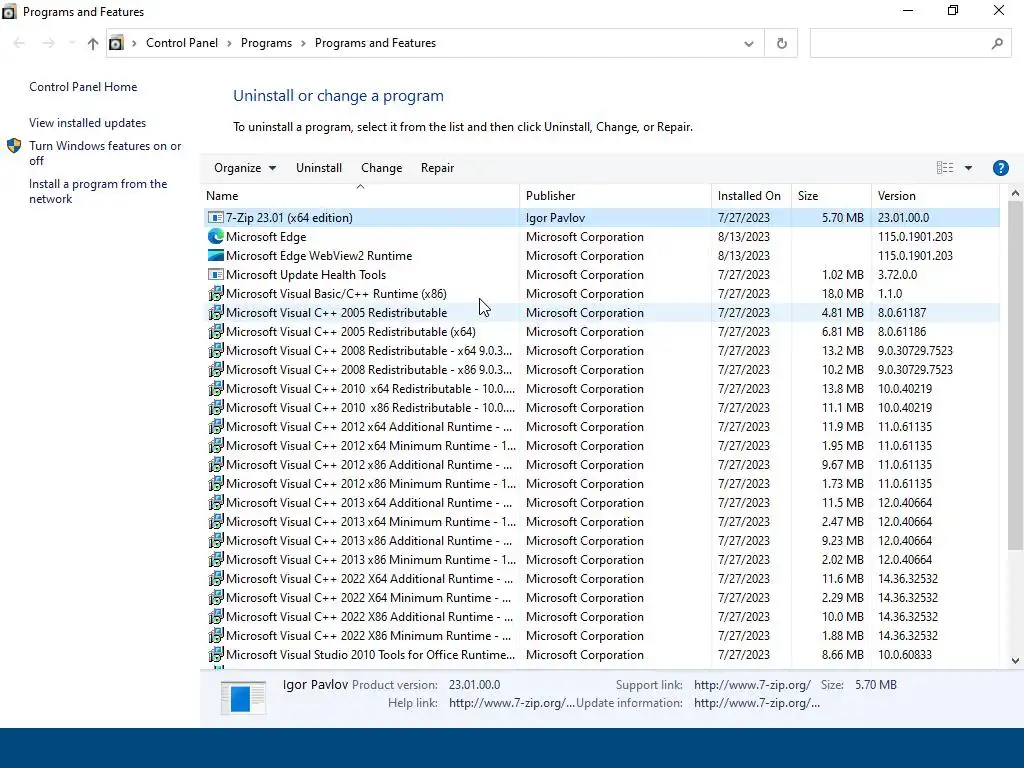Click the Visual C++ 2005 Redistributable (x64) icon

tap(216, 331)
